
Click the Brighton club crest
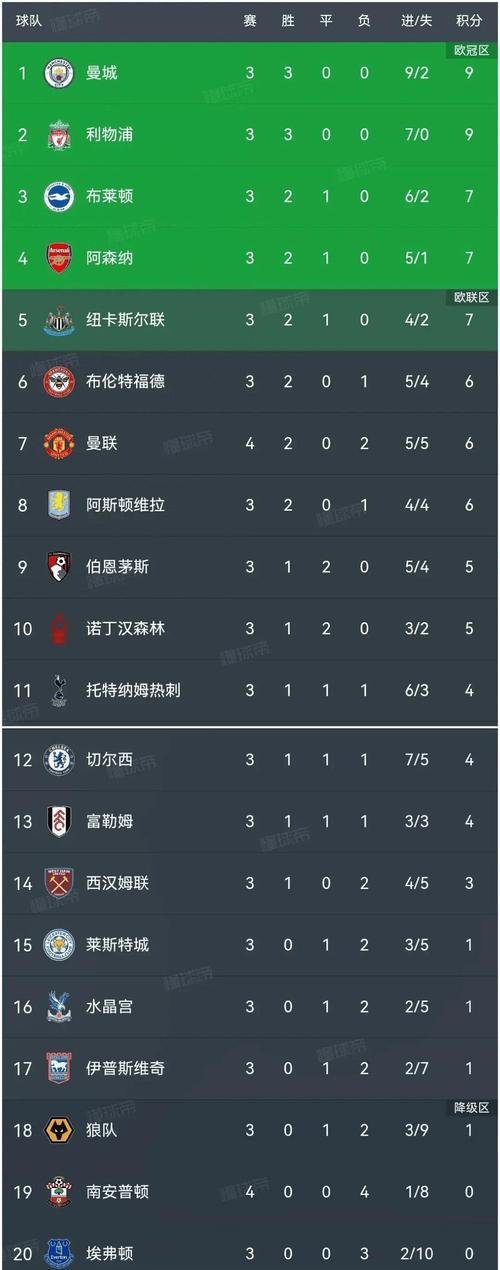pos(59,196)
